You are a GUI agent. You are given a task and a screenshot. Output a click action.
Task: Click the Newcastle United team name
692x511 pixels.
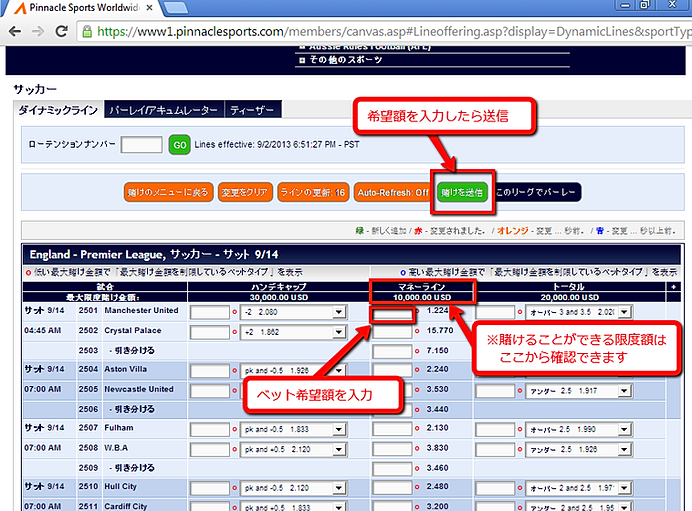139,389
